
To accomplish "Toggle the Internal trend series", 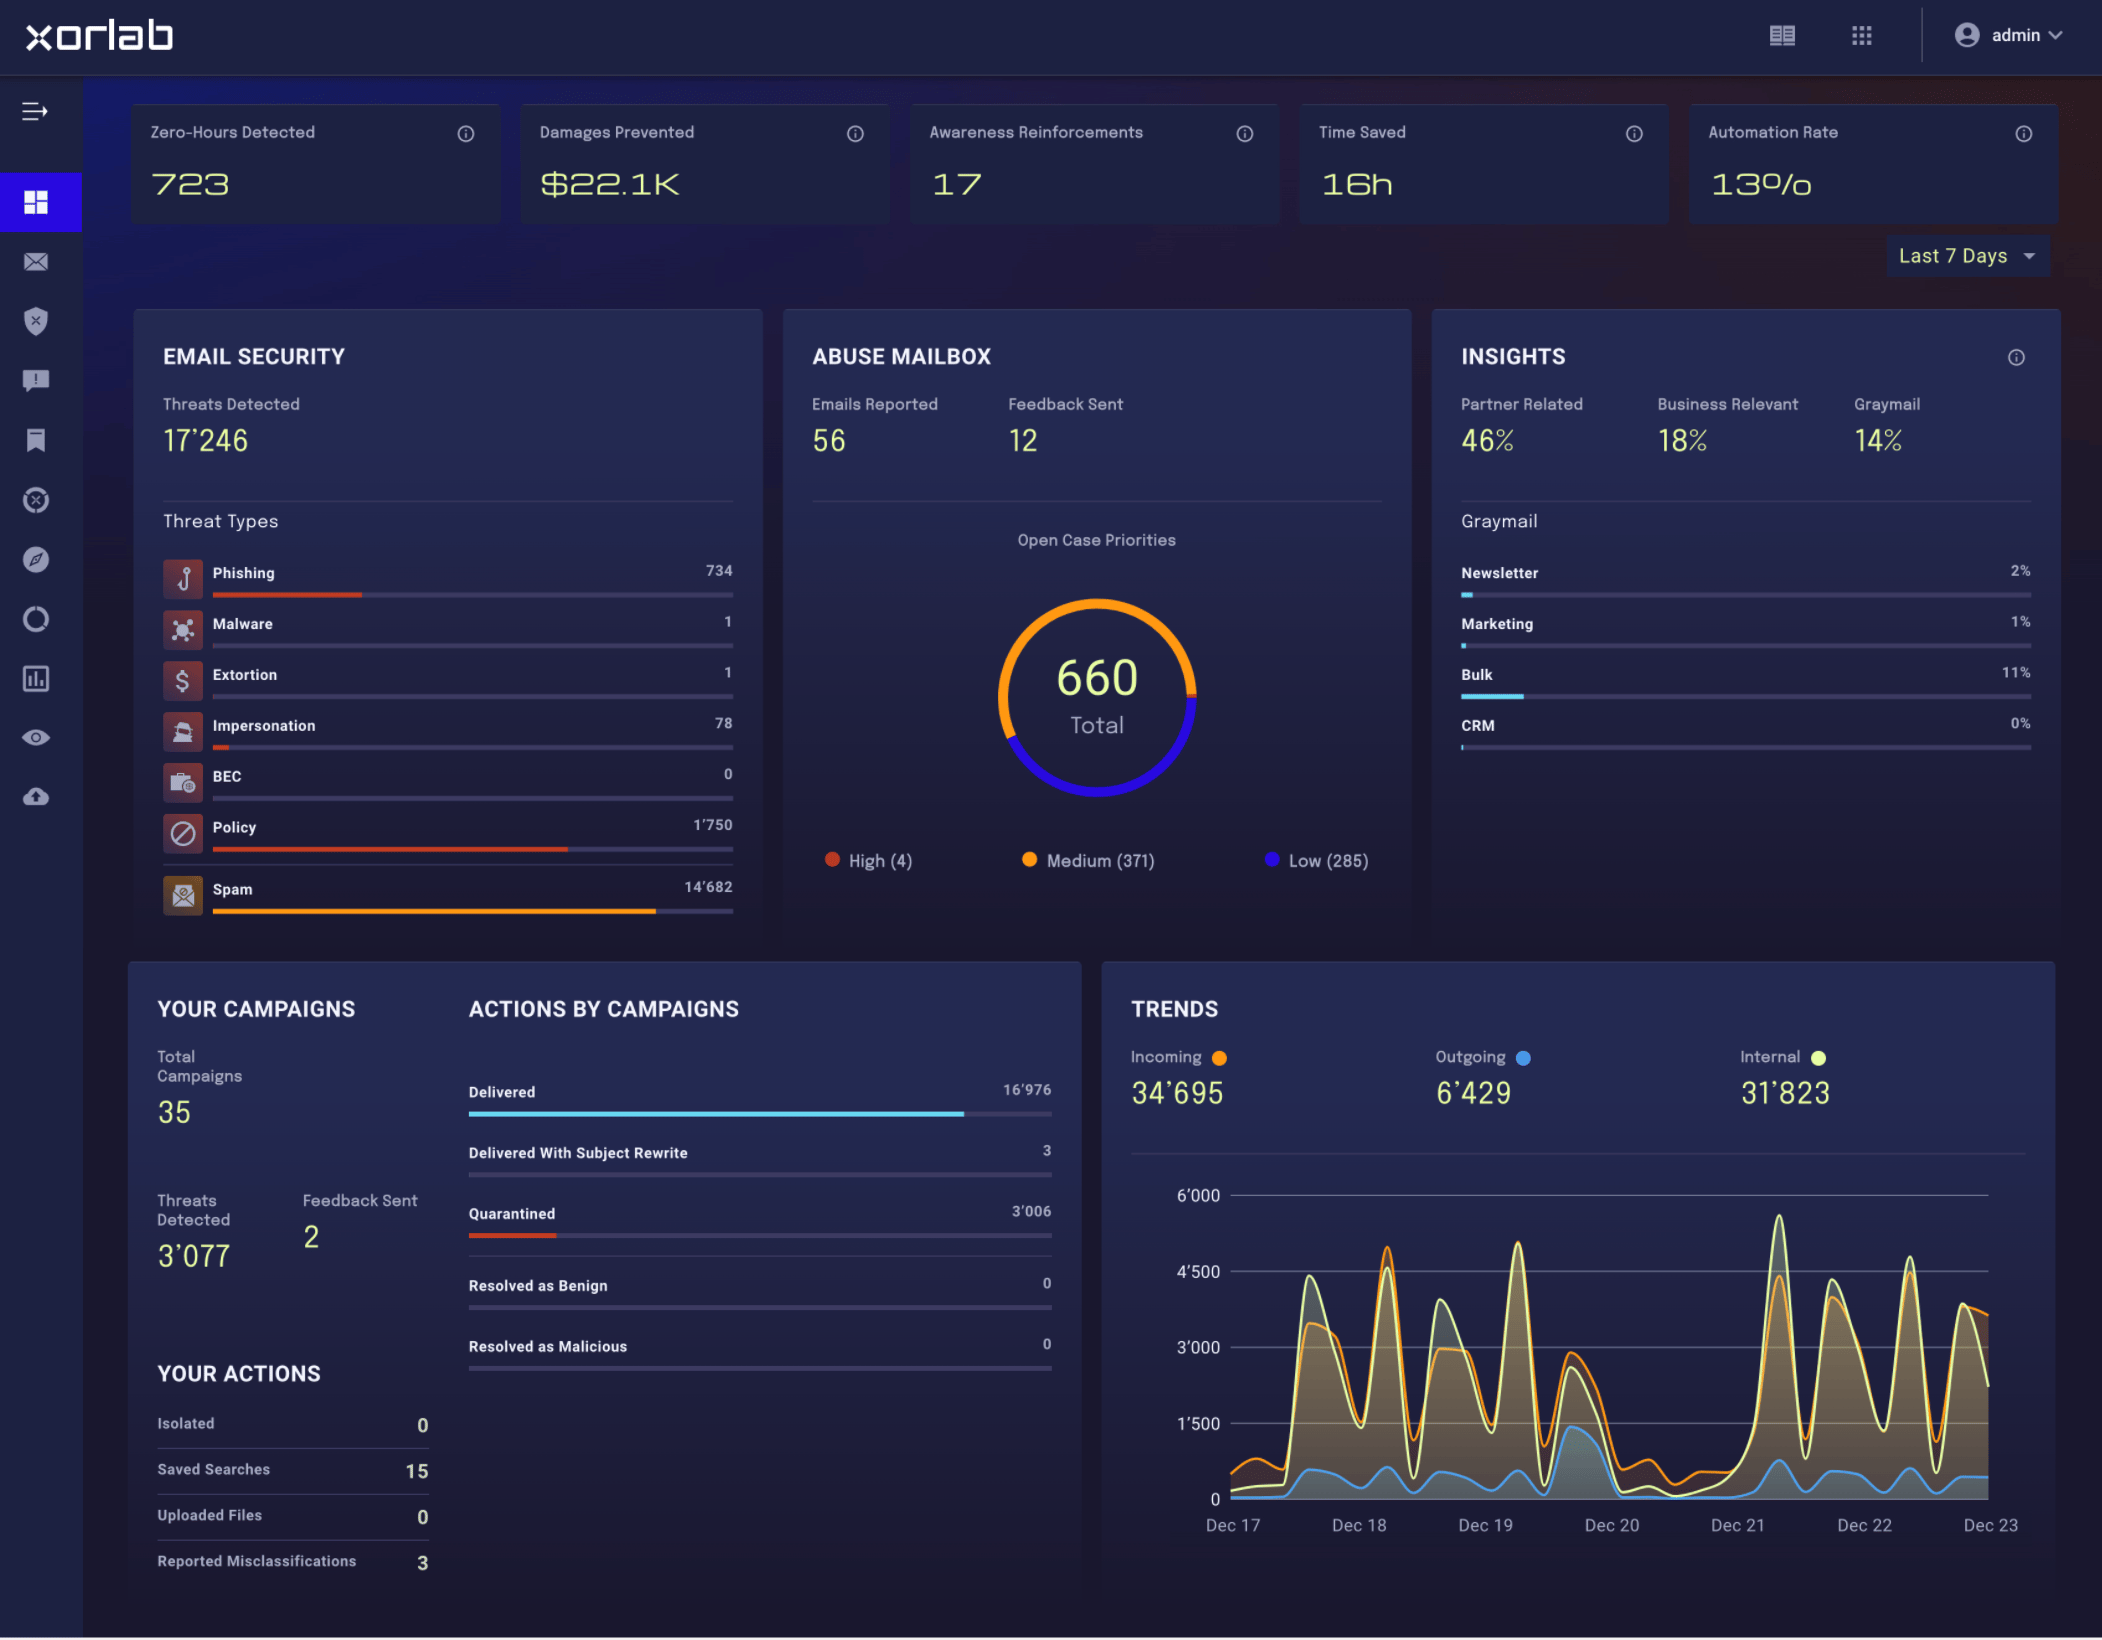I will (1783, 1058).
